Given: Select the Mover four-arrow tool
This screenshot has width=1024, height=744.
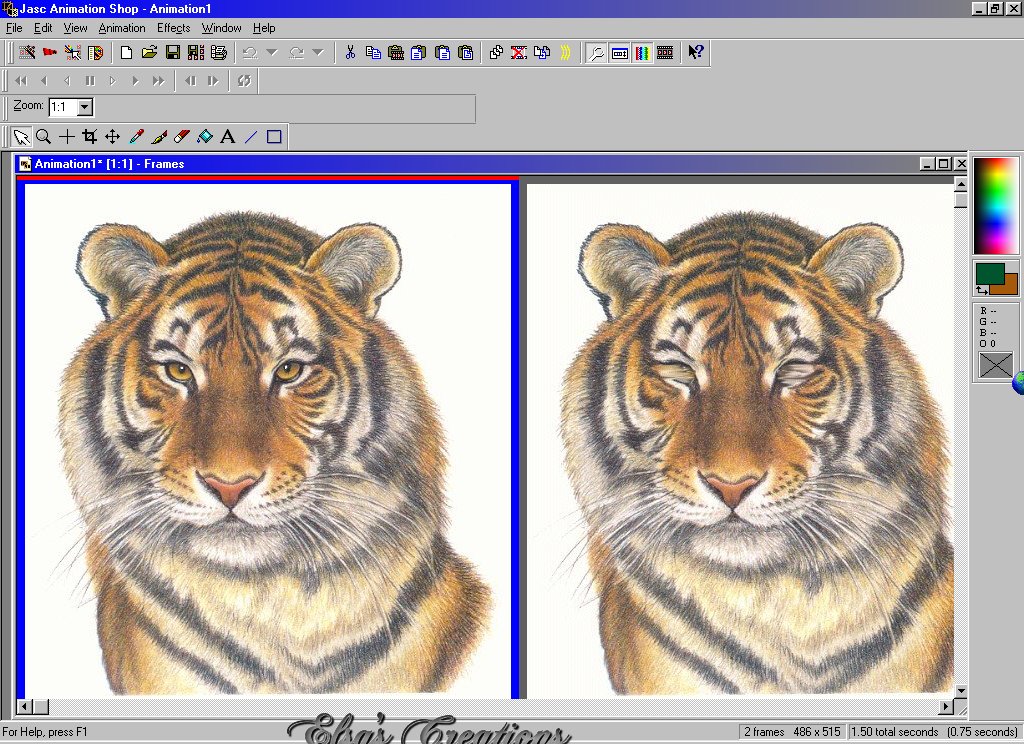Looking at the screenshot, I should pyautogui.click(x=113, y=137).
